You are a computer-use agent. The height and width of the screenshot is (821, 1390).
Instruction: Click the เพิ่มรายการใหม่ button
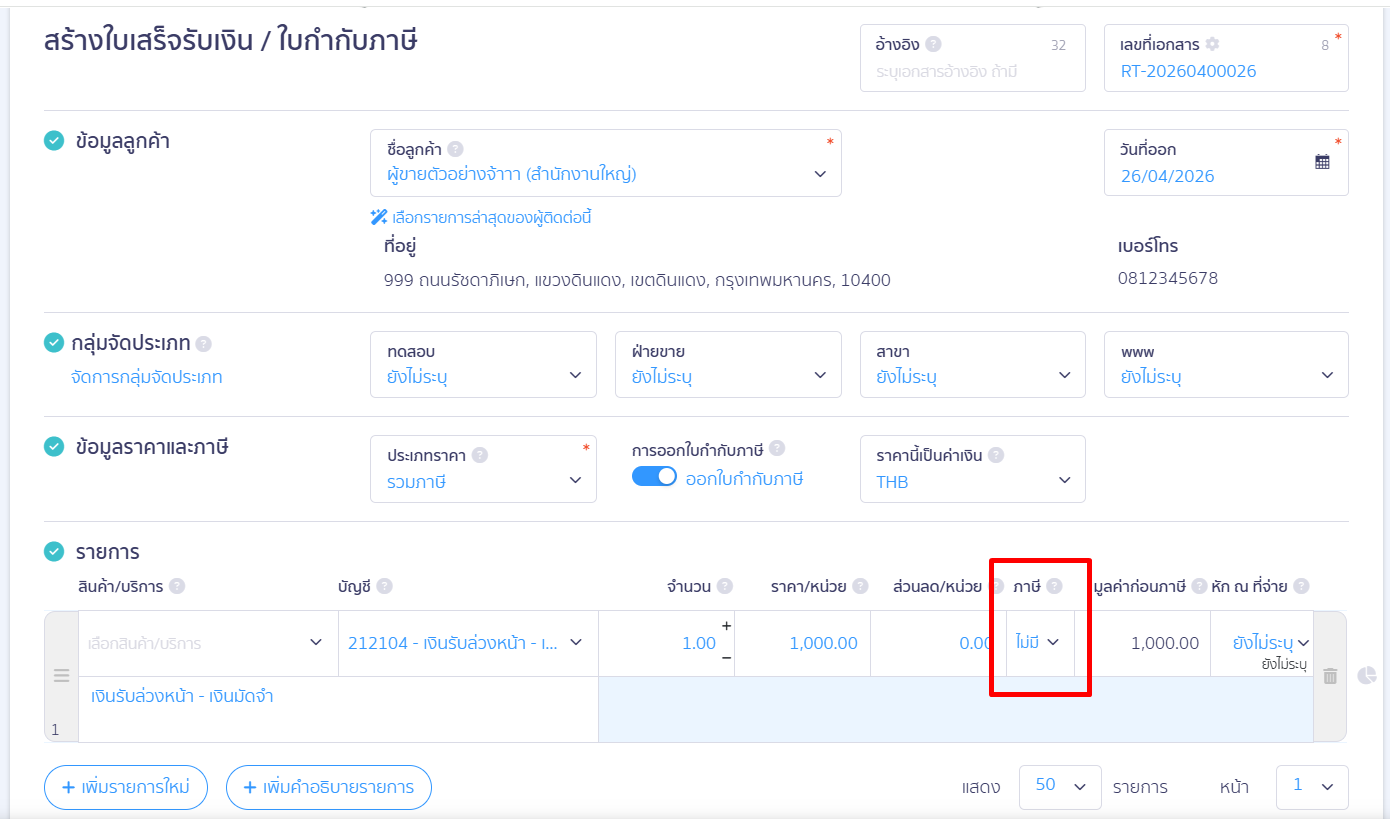[x=126, y=787]
